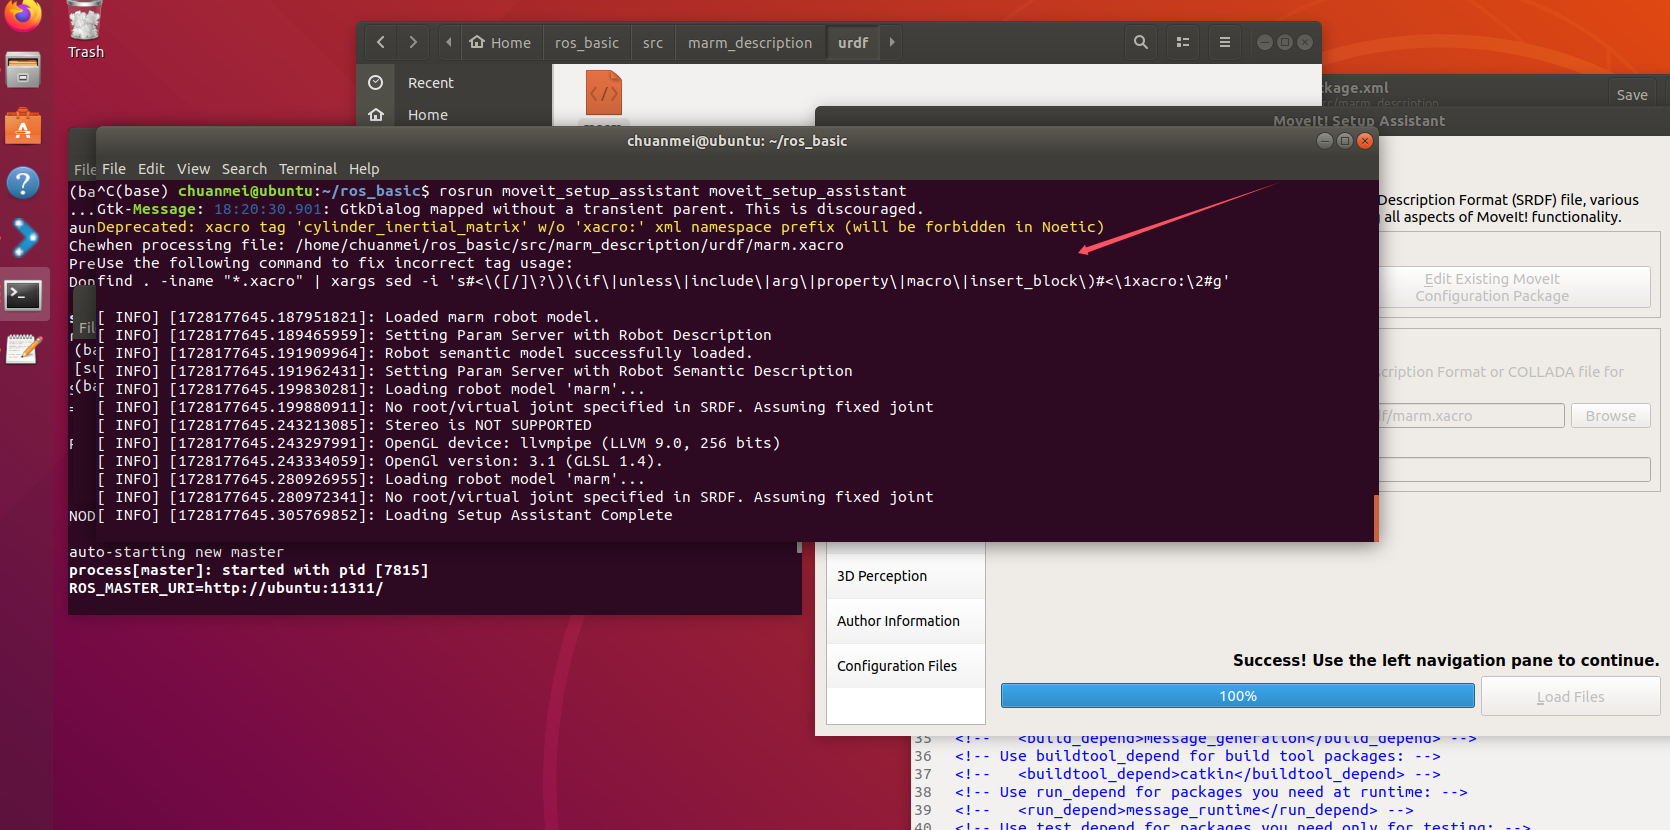
Task: Open the Terminal icon in the dock
Action: pos(23,295)
